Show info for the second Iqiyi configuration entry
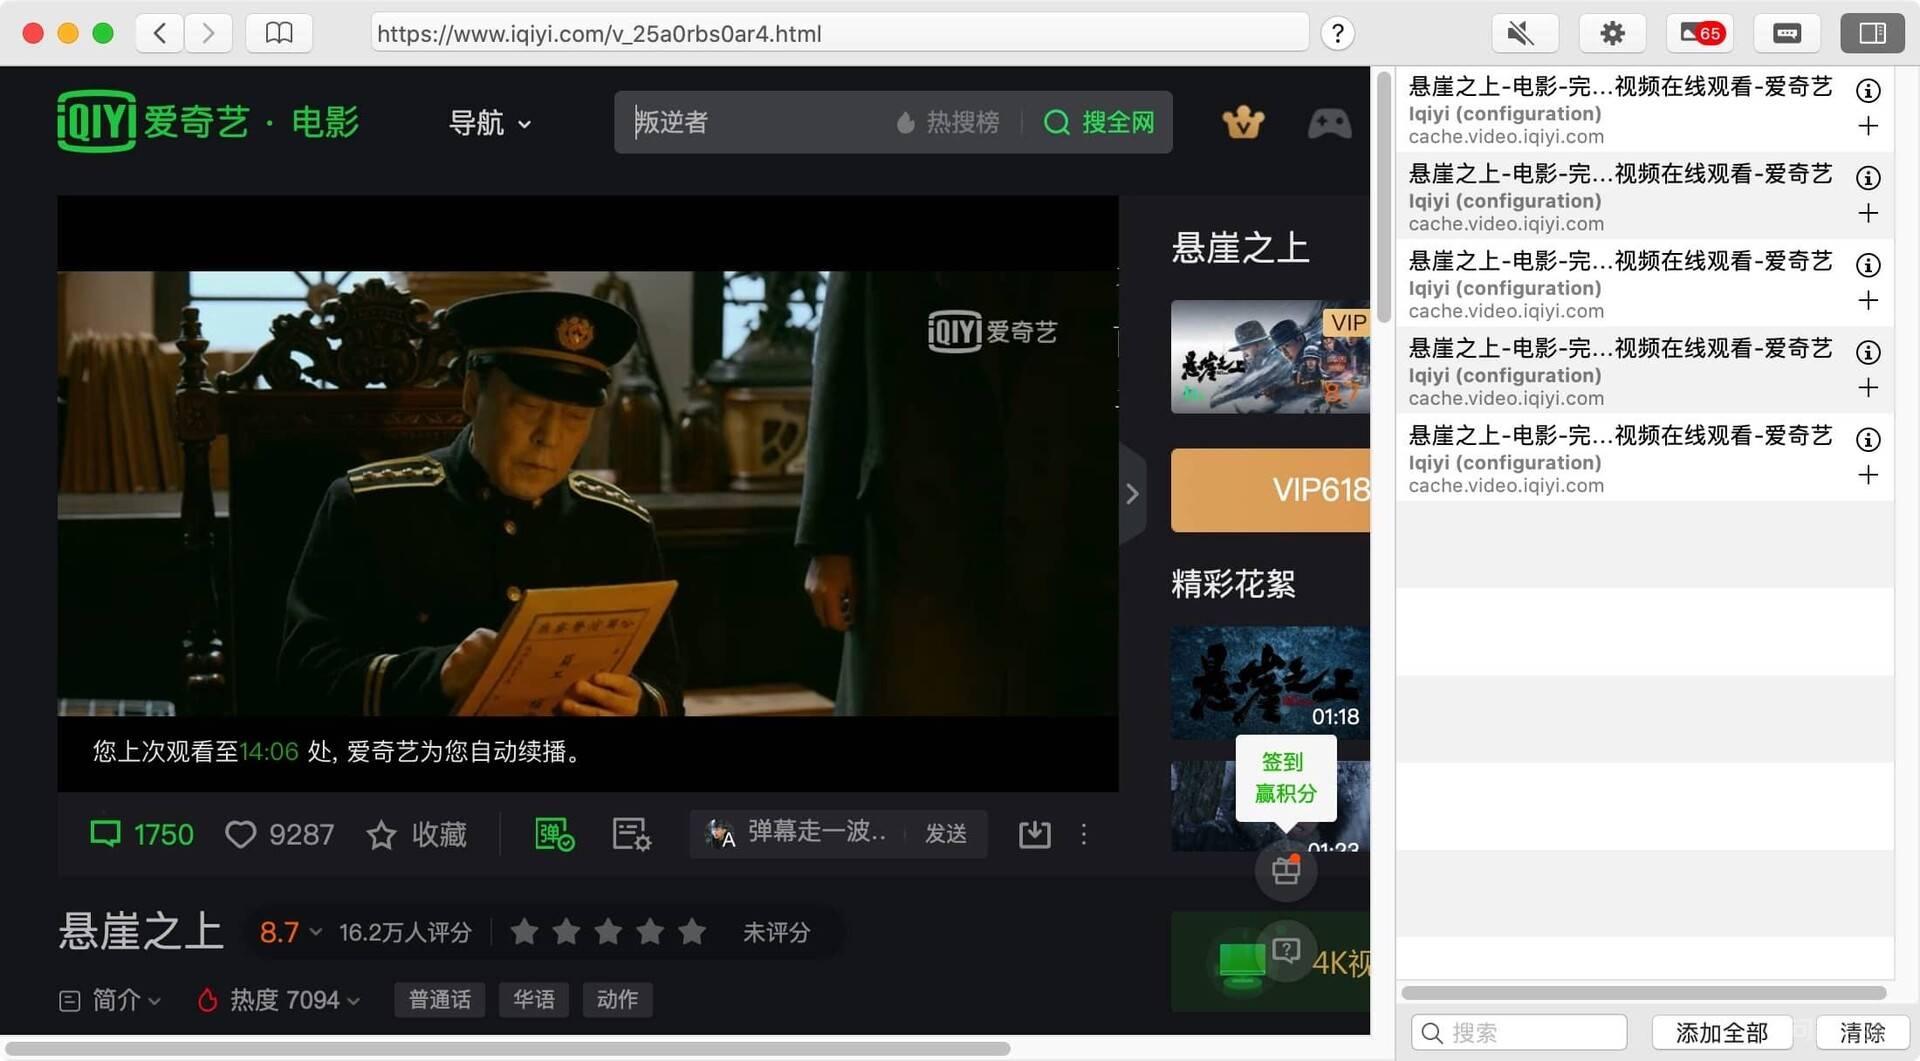Viewport: 1920px width, 1061px height. pos(1867,177)
